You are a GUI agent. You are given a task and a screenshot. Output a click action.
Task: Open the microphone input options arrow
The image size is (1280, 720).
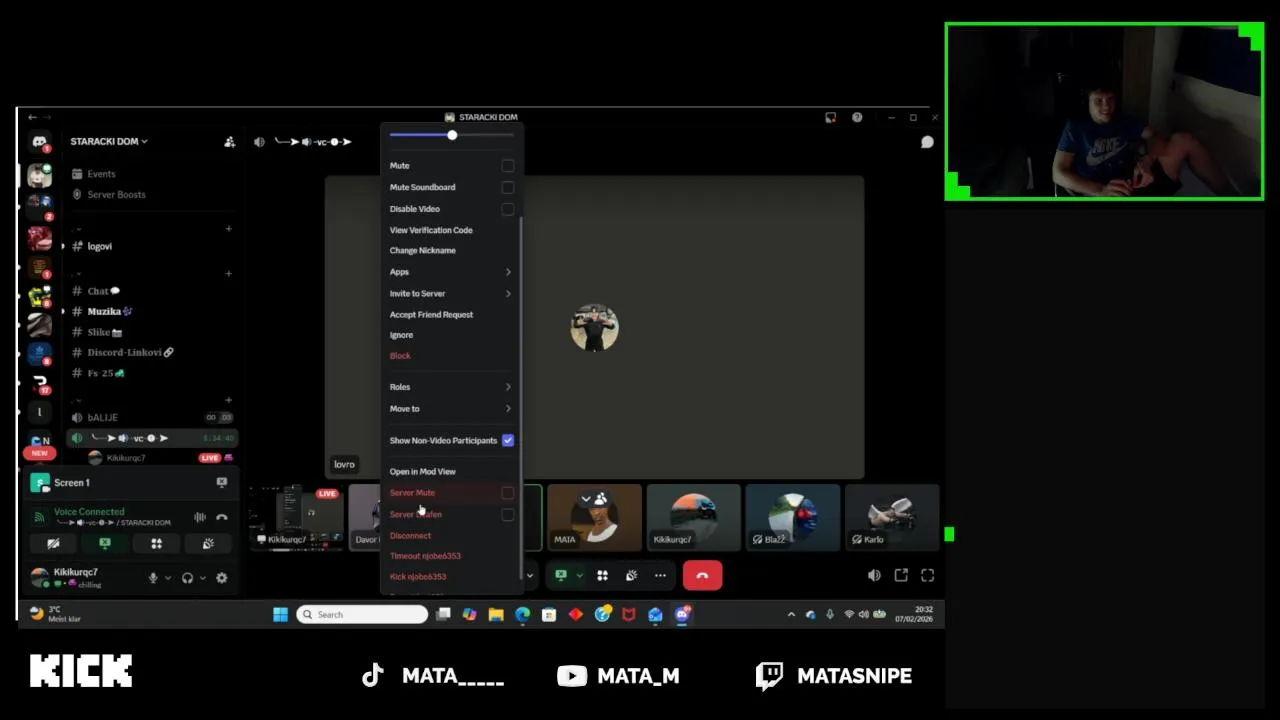pos(167,578)
